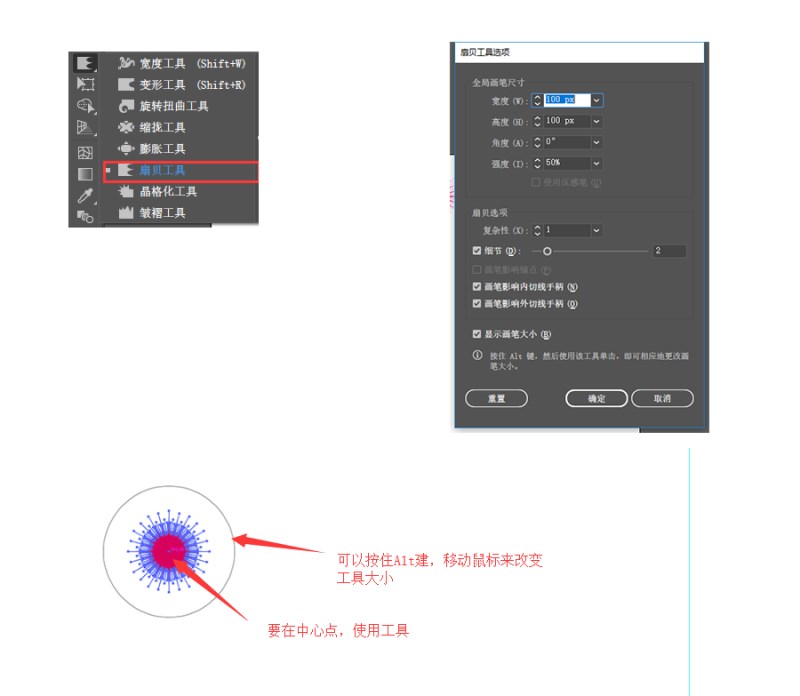Uncheck 画笔影响内切线手柄 (N)

pos(476,285)
